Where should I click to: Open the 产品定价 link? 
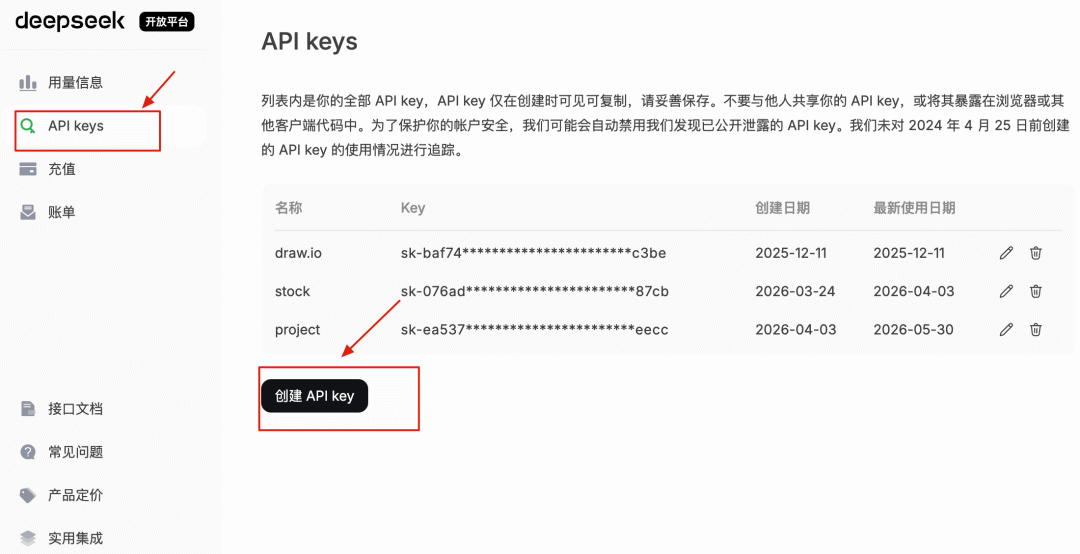point(75,495)
